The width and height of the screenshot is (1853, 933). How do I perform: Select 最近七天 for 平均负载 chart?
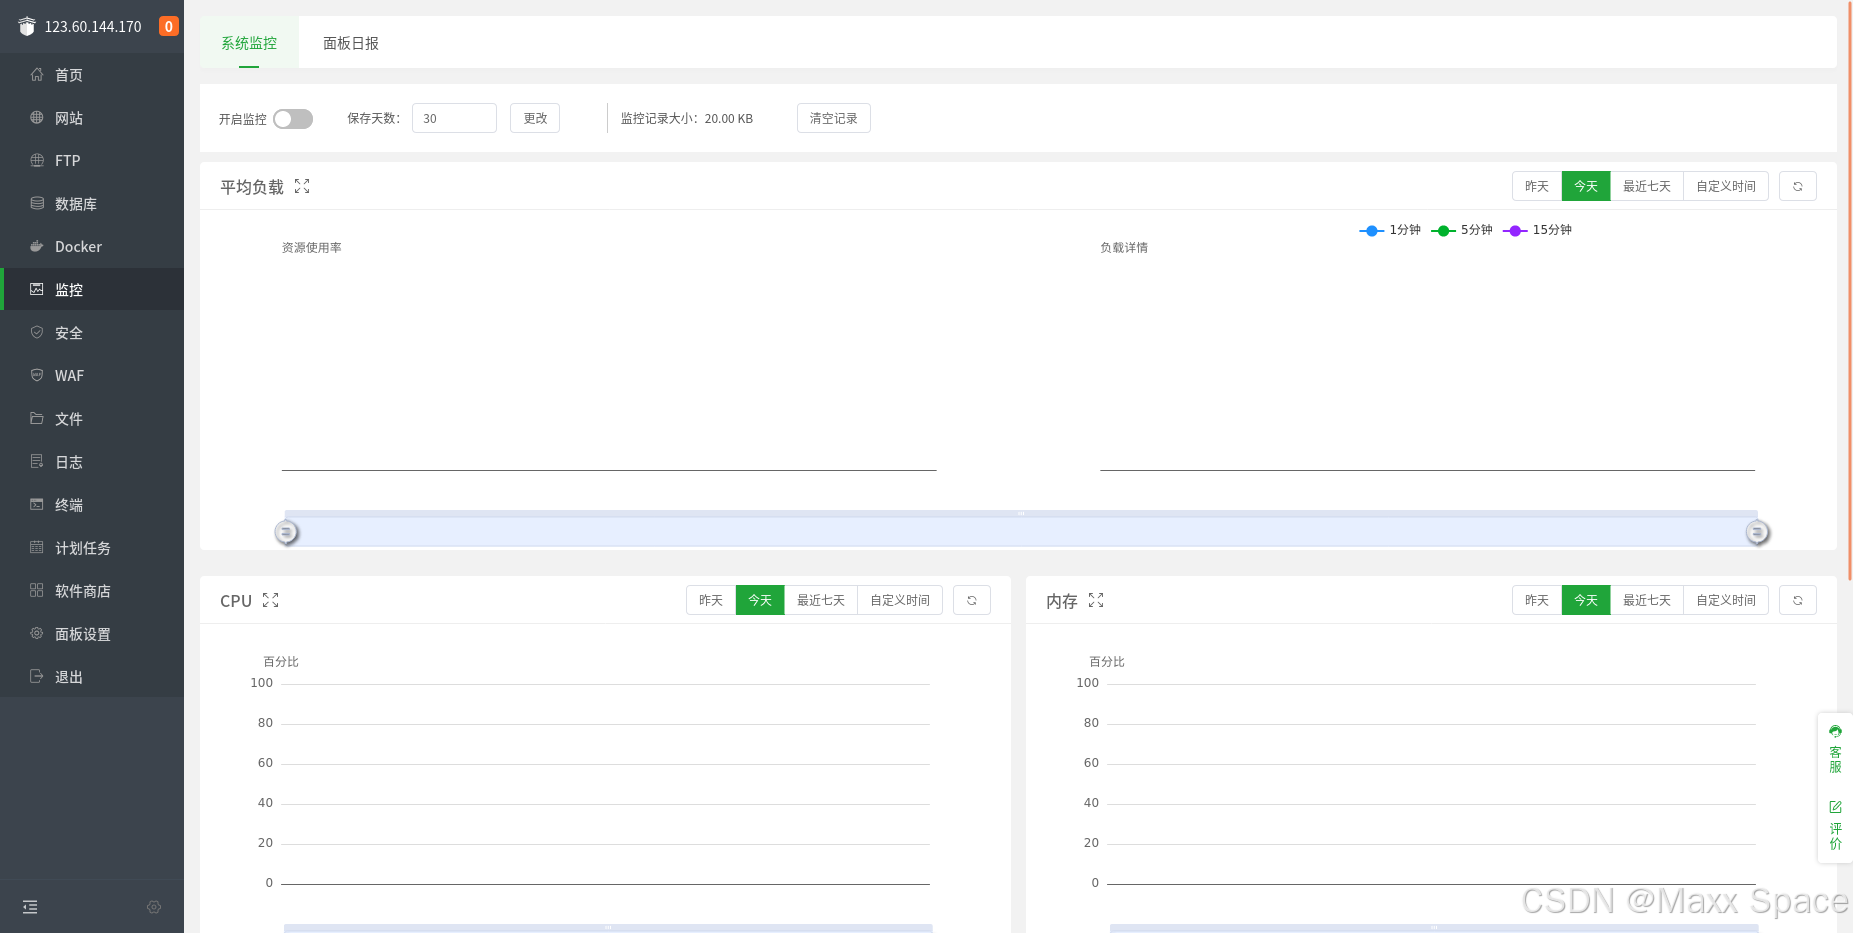[1647, 186]
